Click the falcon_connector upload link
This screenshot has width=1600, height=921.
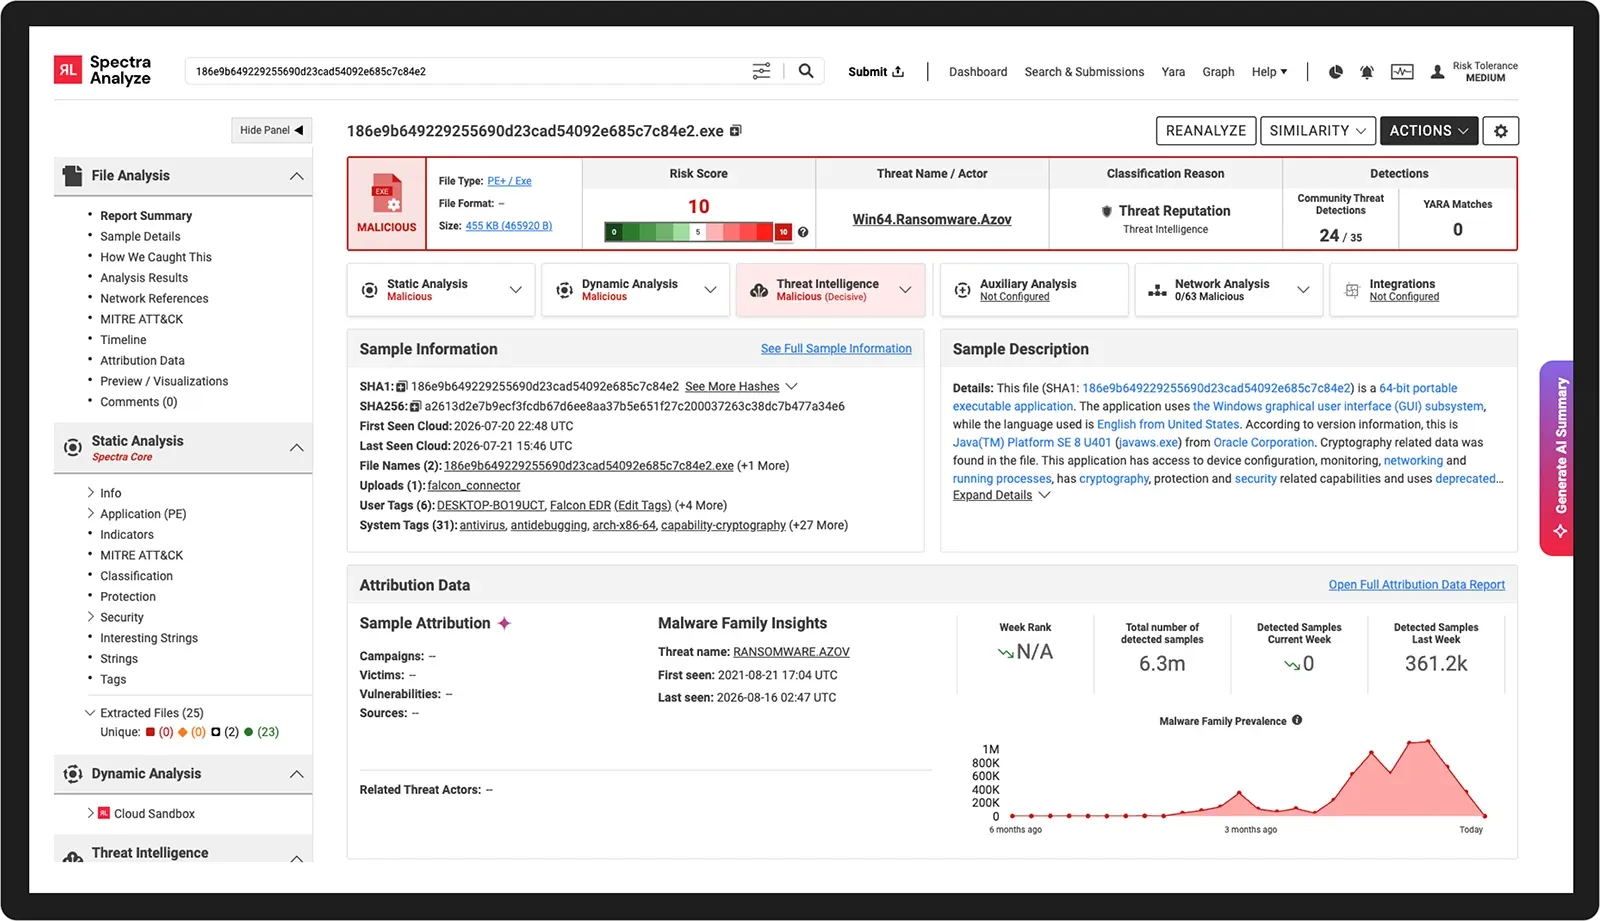coord(474,486)
